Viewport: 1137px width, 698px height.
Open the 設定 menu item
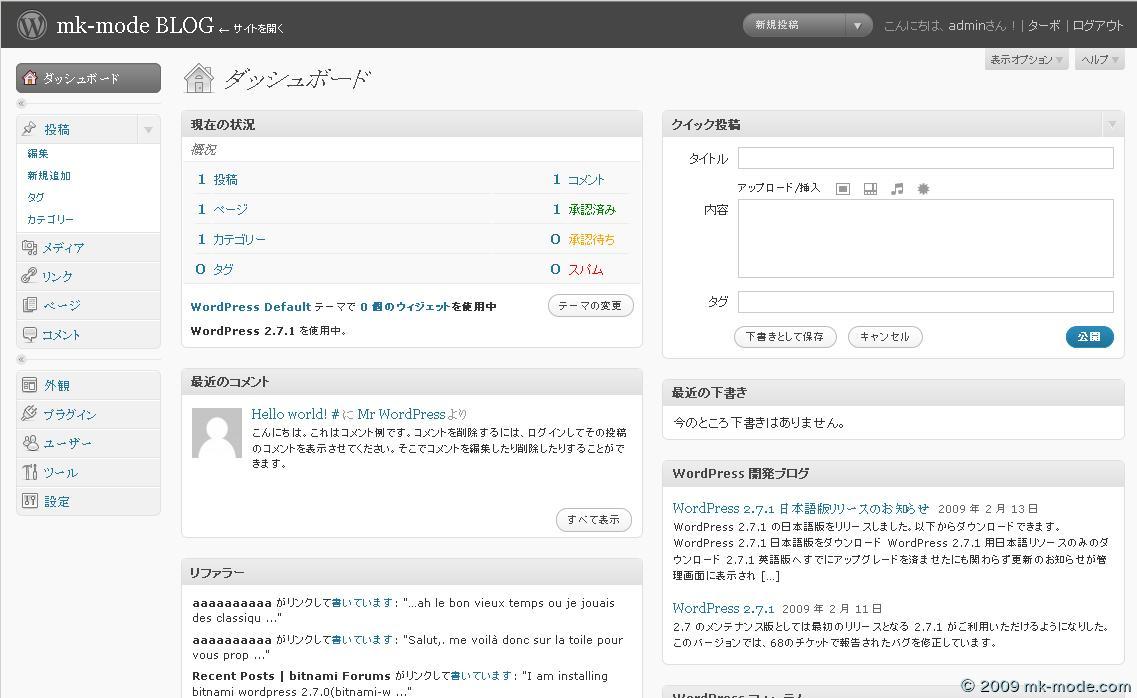pos(57,502)
